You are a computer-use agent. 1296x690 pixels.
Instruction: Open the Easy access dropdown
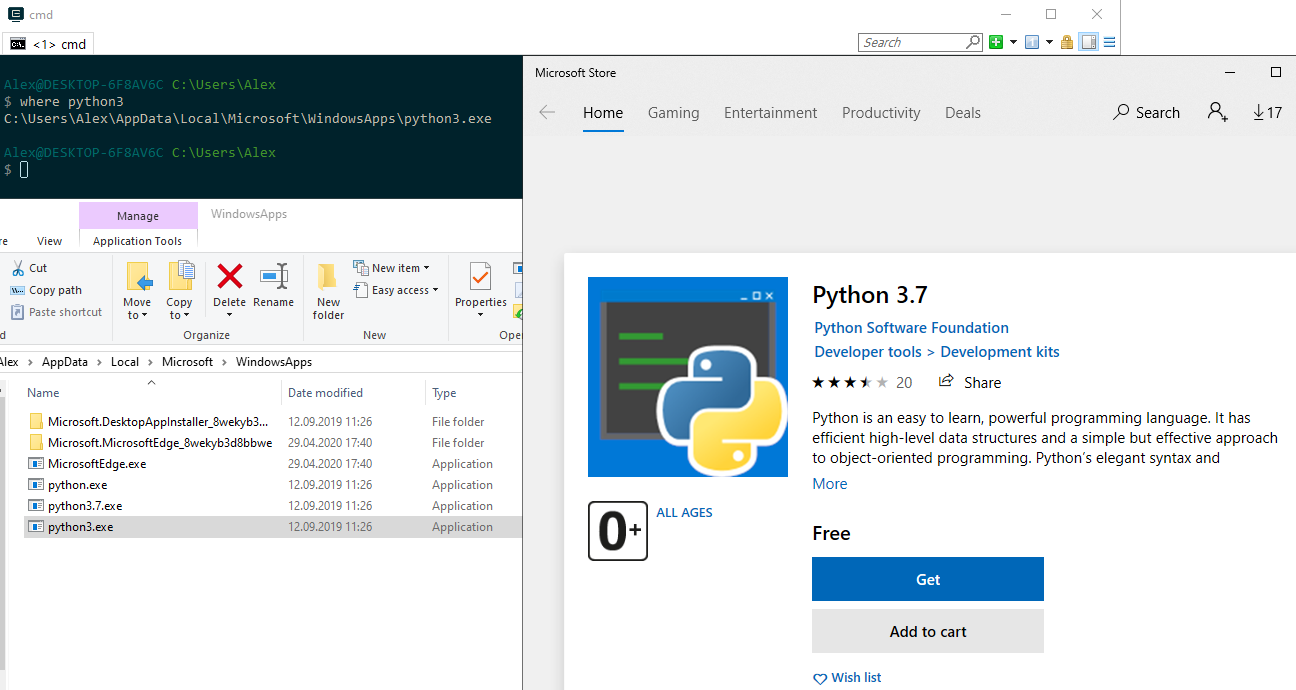pos(396,290)
